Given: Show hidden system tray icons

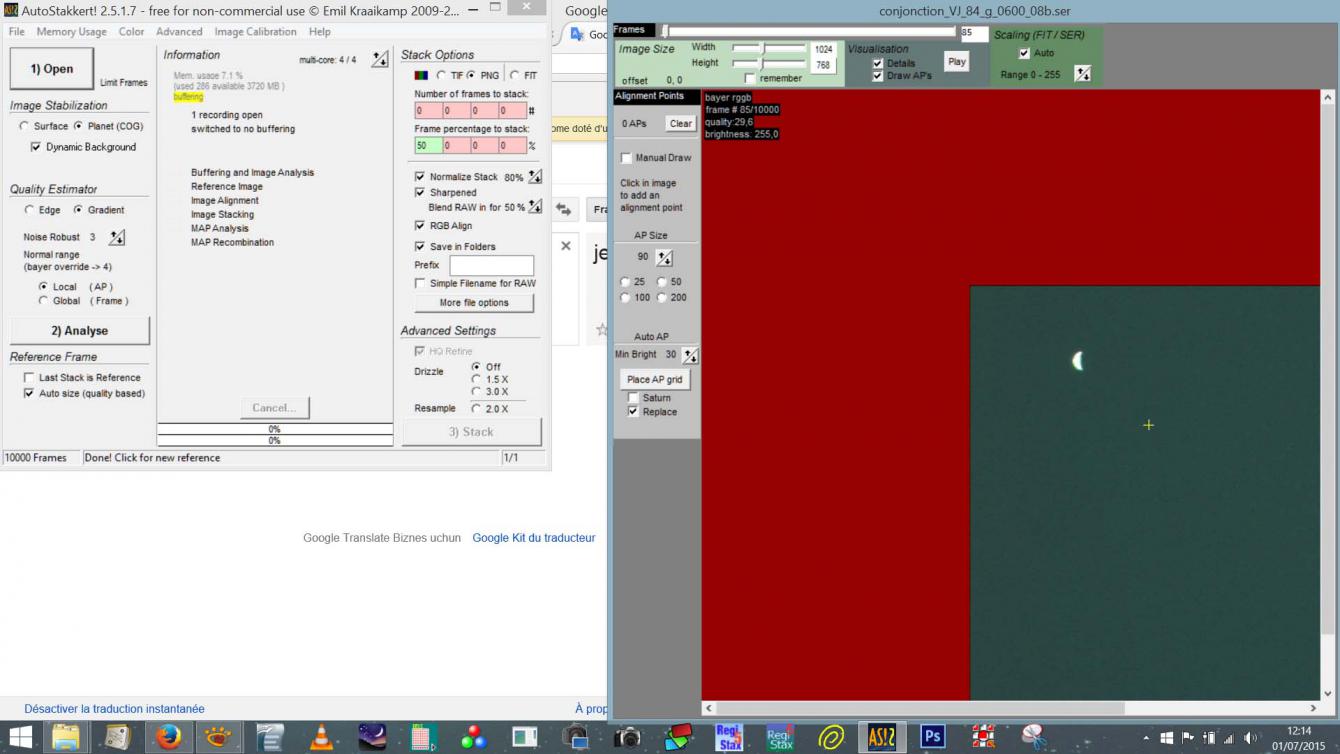Looking at the screenshot, I should pos(1146,739).
